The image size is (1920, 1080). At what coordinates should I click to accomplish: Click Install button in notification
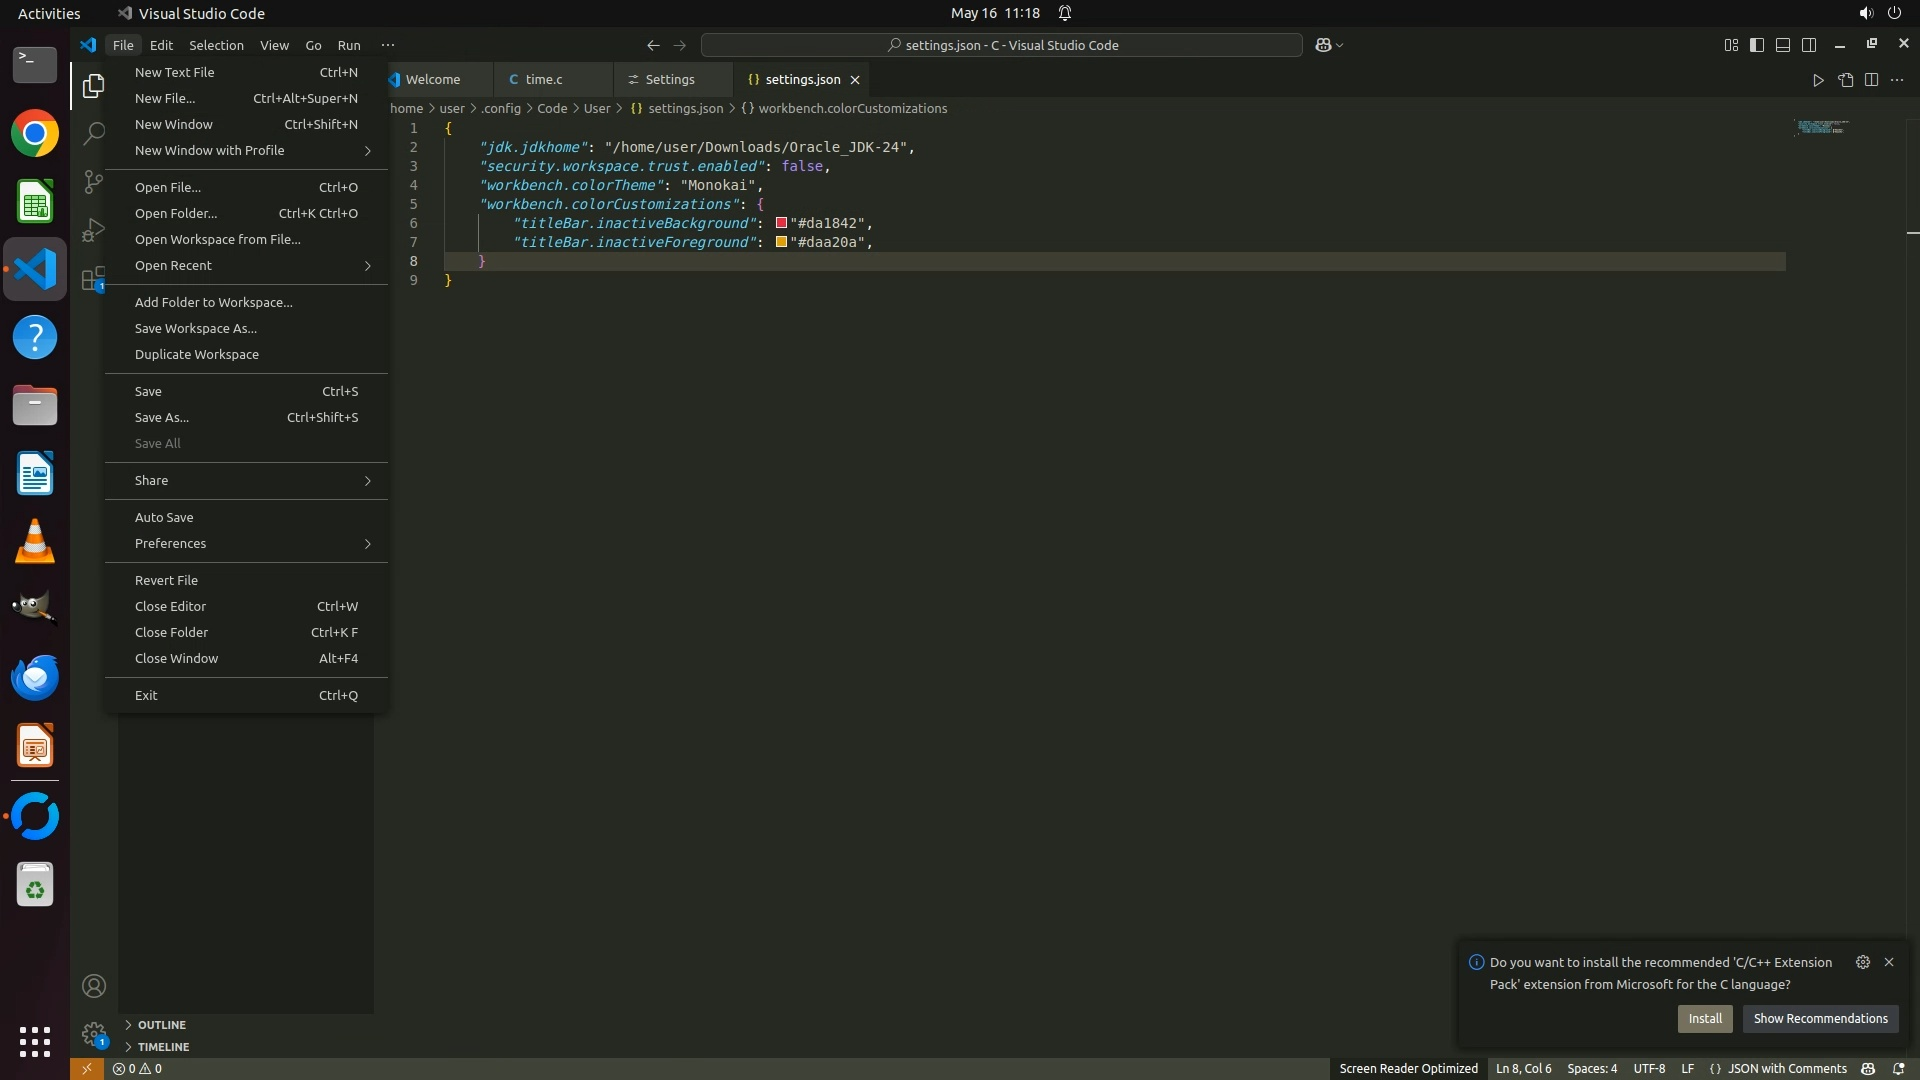tap(1705, 1018)
